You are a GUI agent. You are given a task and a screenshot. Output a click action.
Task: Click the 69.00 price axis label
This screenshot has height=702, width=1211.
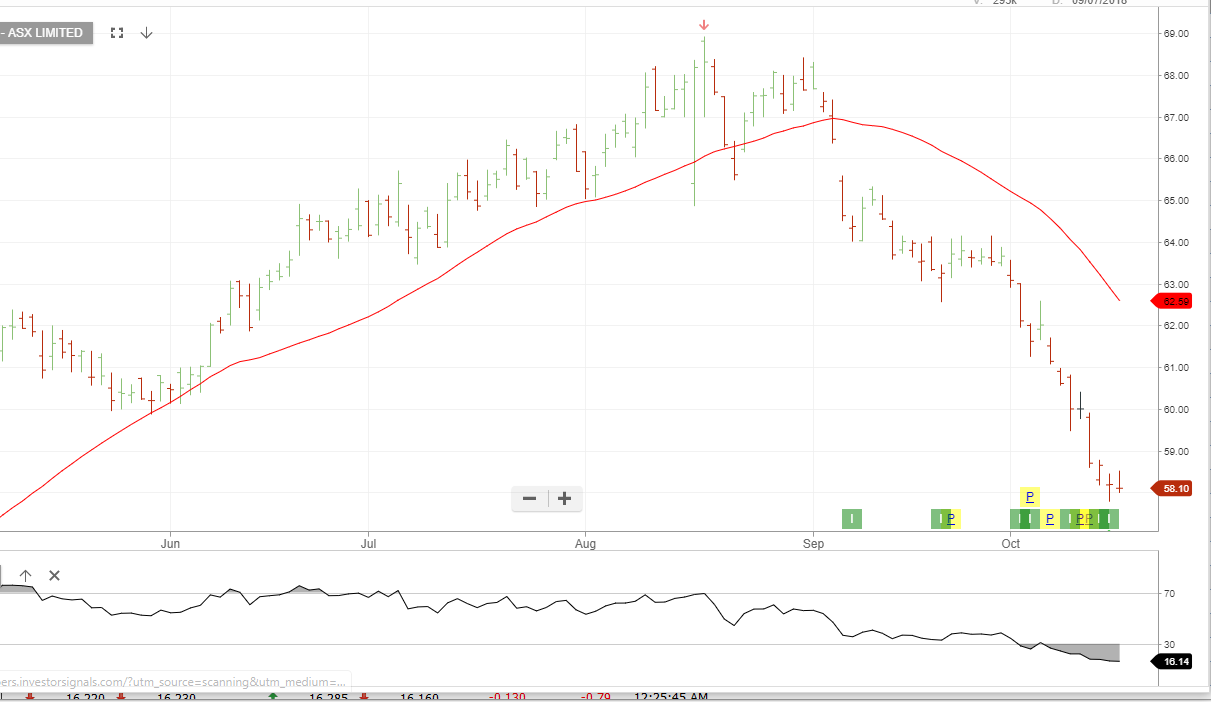coord(1176,34)
